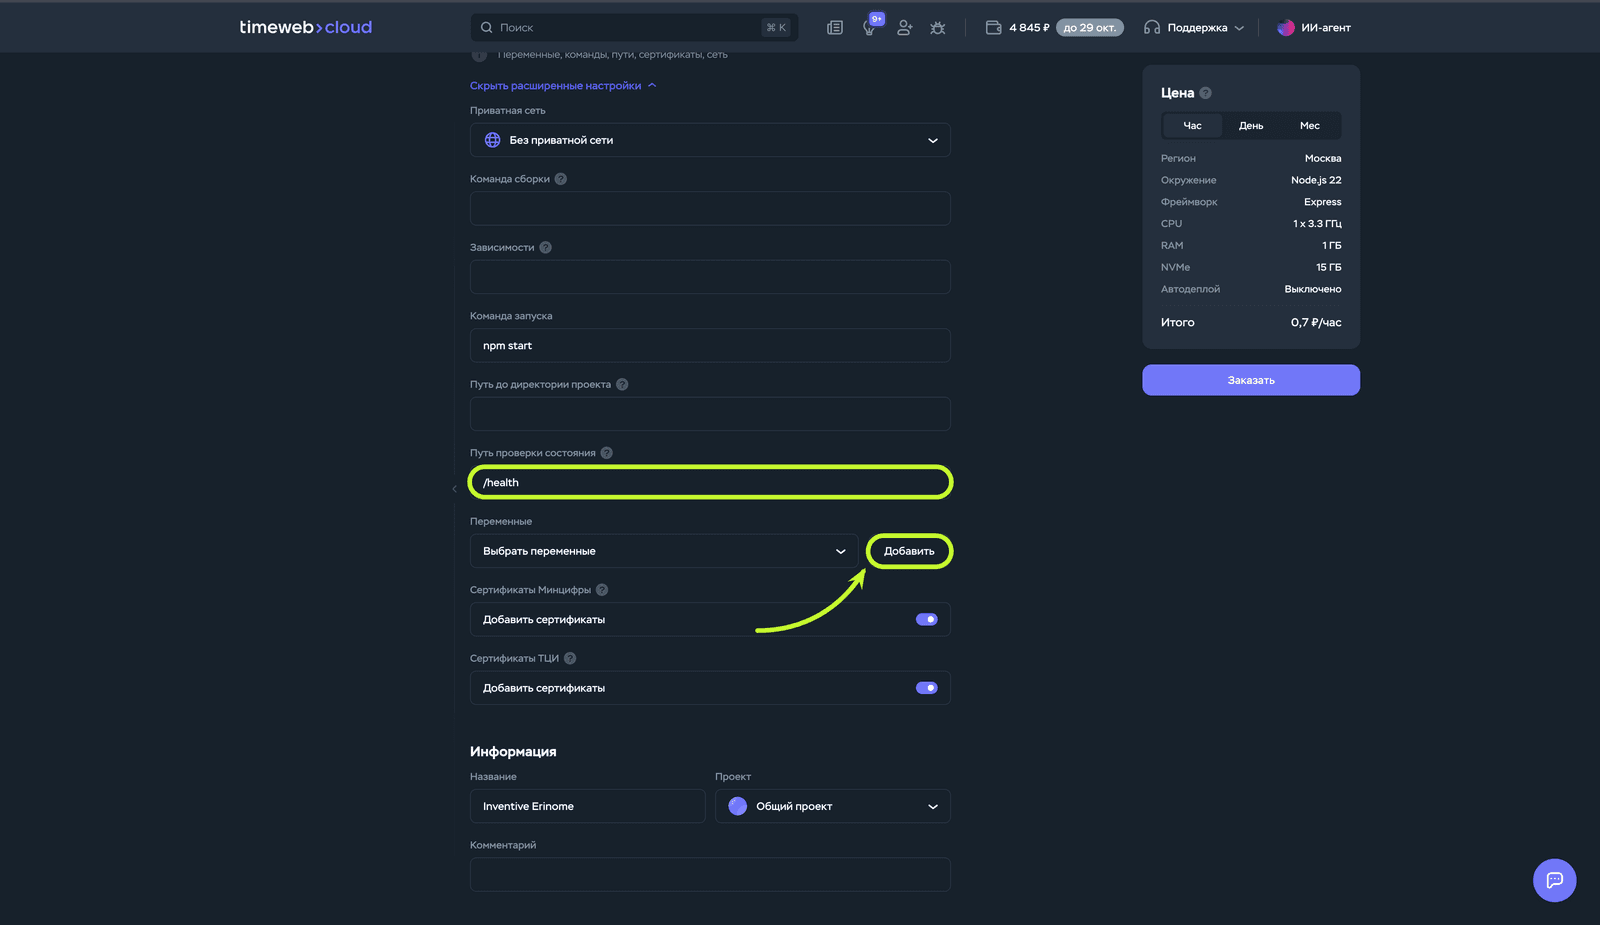Screen dimensions: 1600x925
Task: Select the Мес price tab
Action: (x=1310, y=126)
